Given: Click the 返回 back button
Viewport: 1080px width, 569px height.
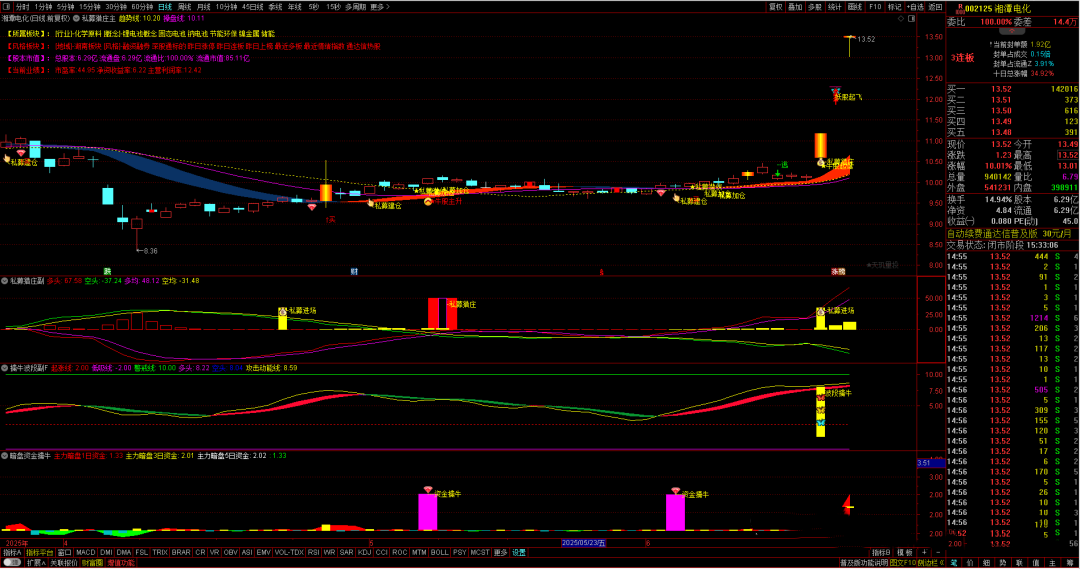Looking at the screenshot, I should click(x=931, y=6).
